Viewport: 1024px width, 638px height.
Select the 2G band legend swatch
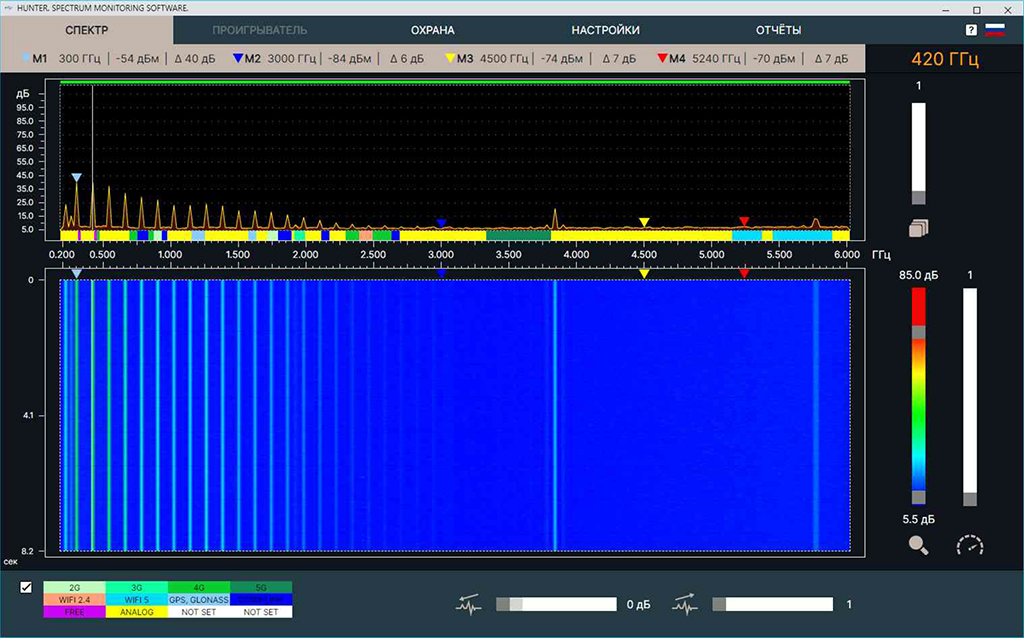74,588
